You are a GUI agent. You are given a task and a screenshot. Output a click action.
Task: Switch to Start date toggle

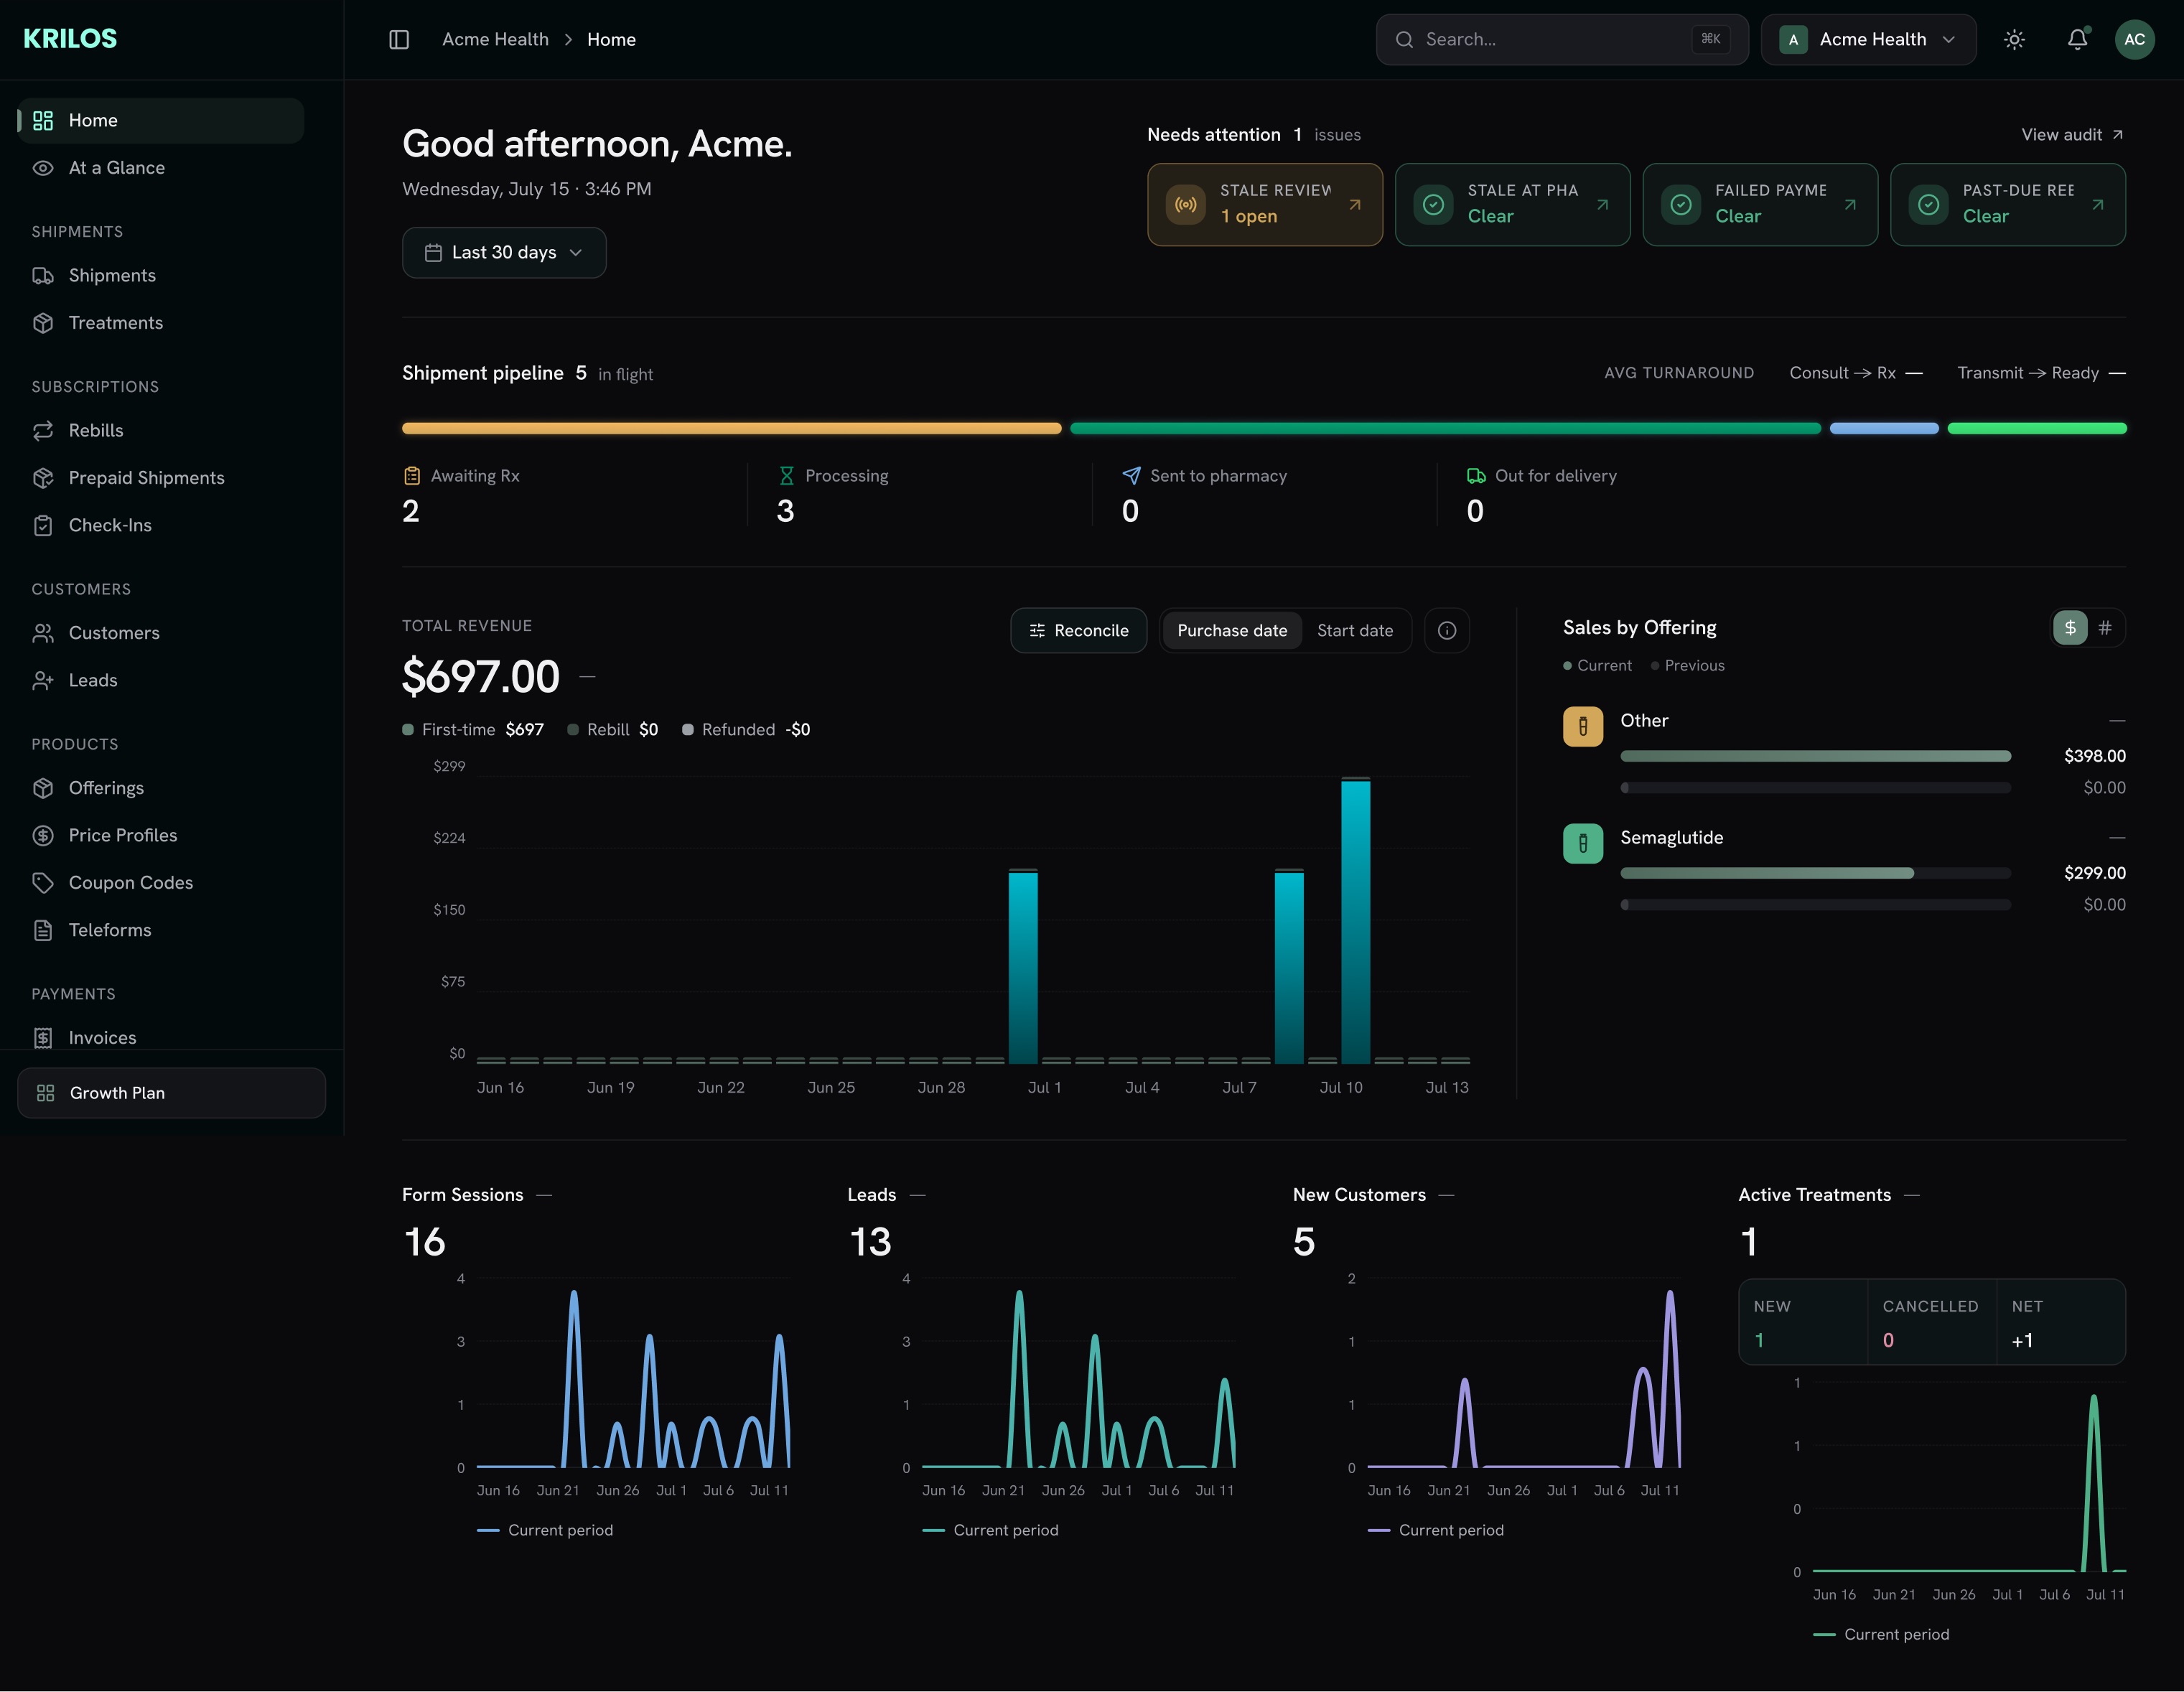pos(1355,631)
